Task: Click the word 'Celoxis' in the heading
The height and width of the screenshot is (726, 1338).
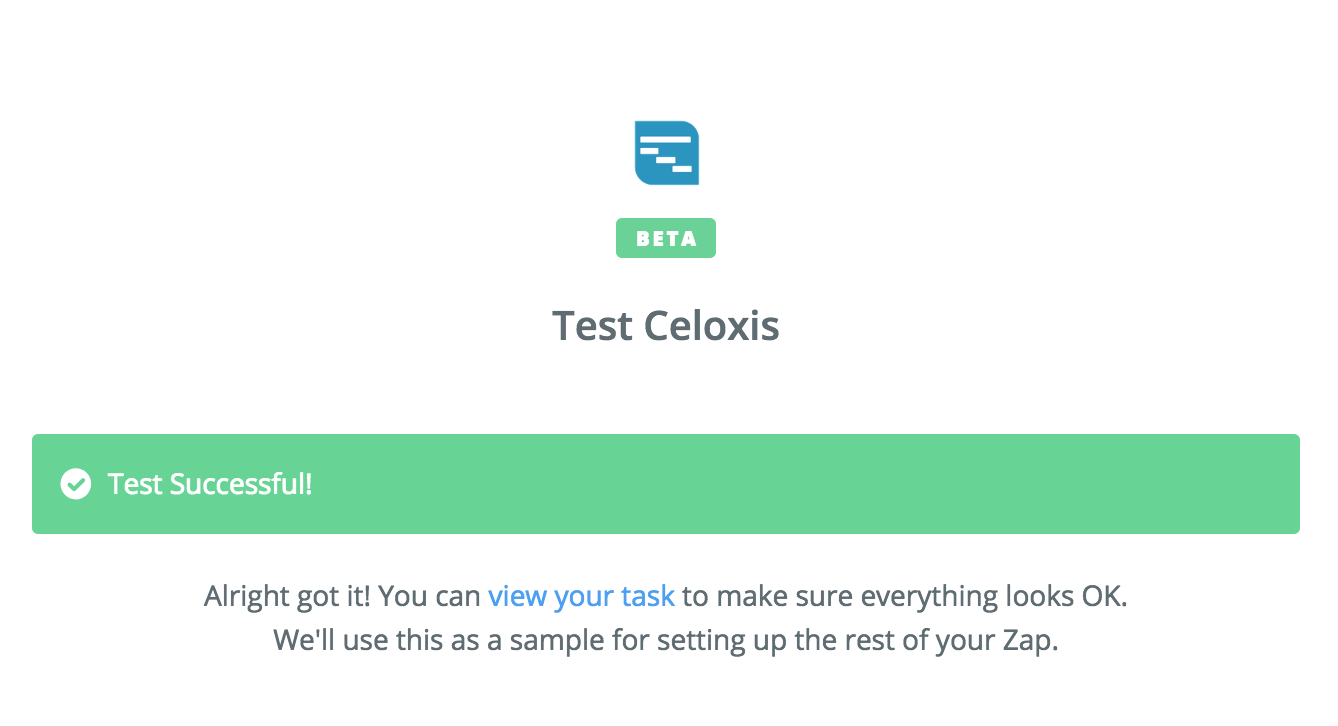Action: click(x=711, y=327)
